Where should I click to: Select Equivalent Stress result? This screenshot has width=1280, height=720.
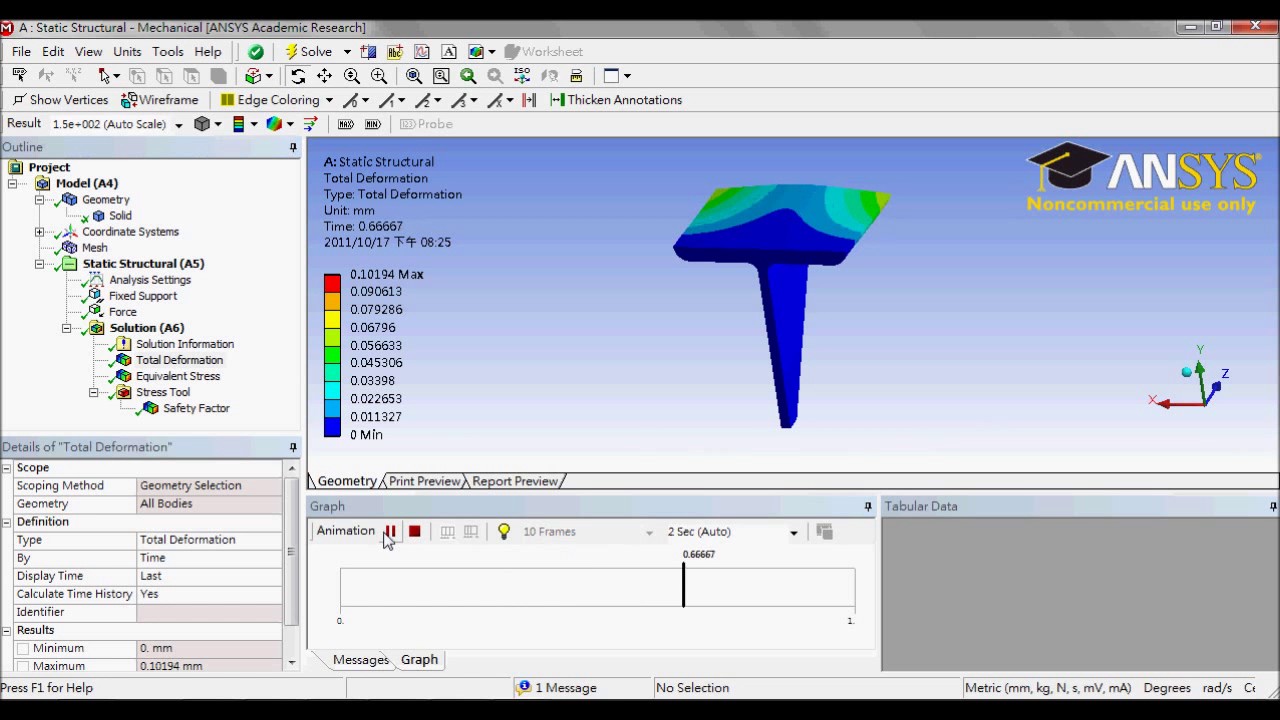[x=178, y=376]
